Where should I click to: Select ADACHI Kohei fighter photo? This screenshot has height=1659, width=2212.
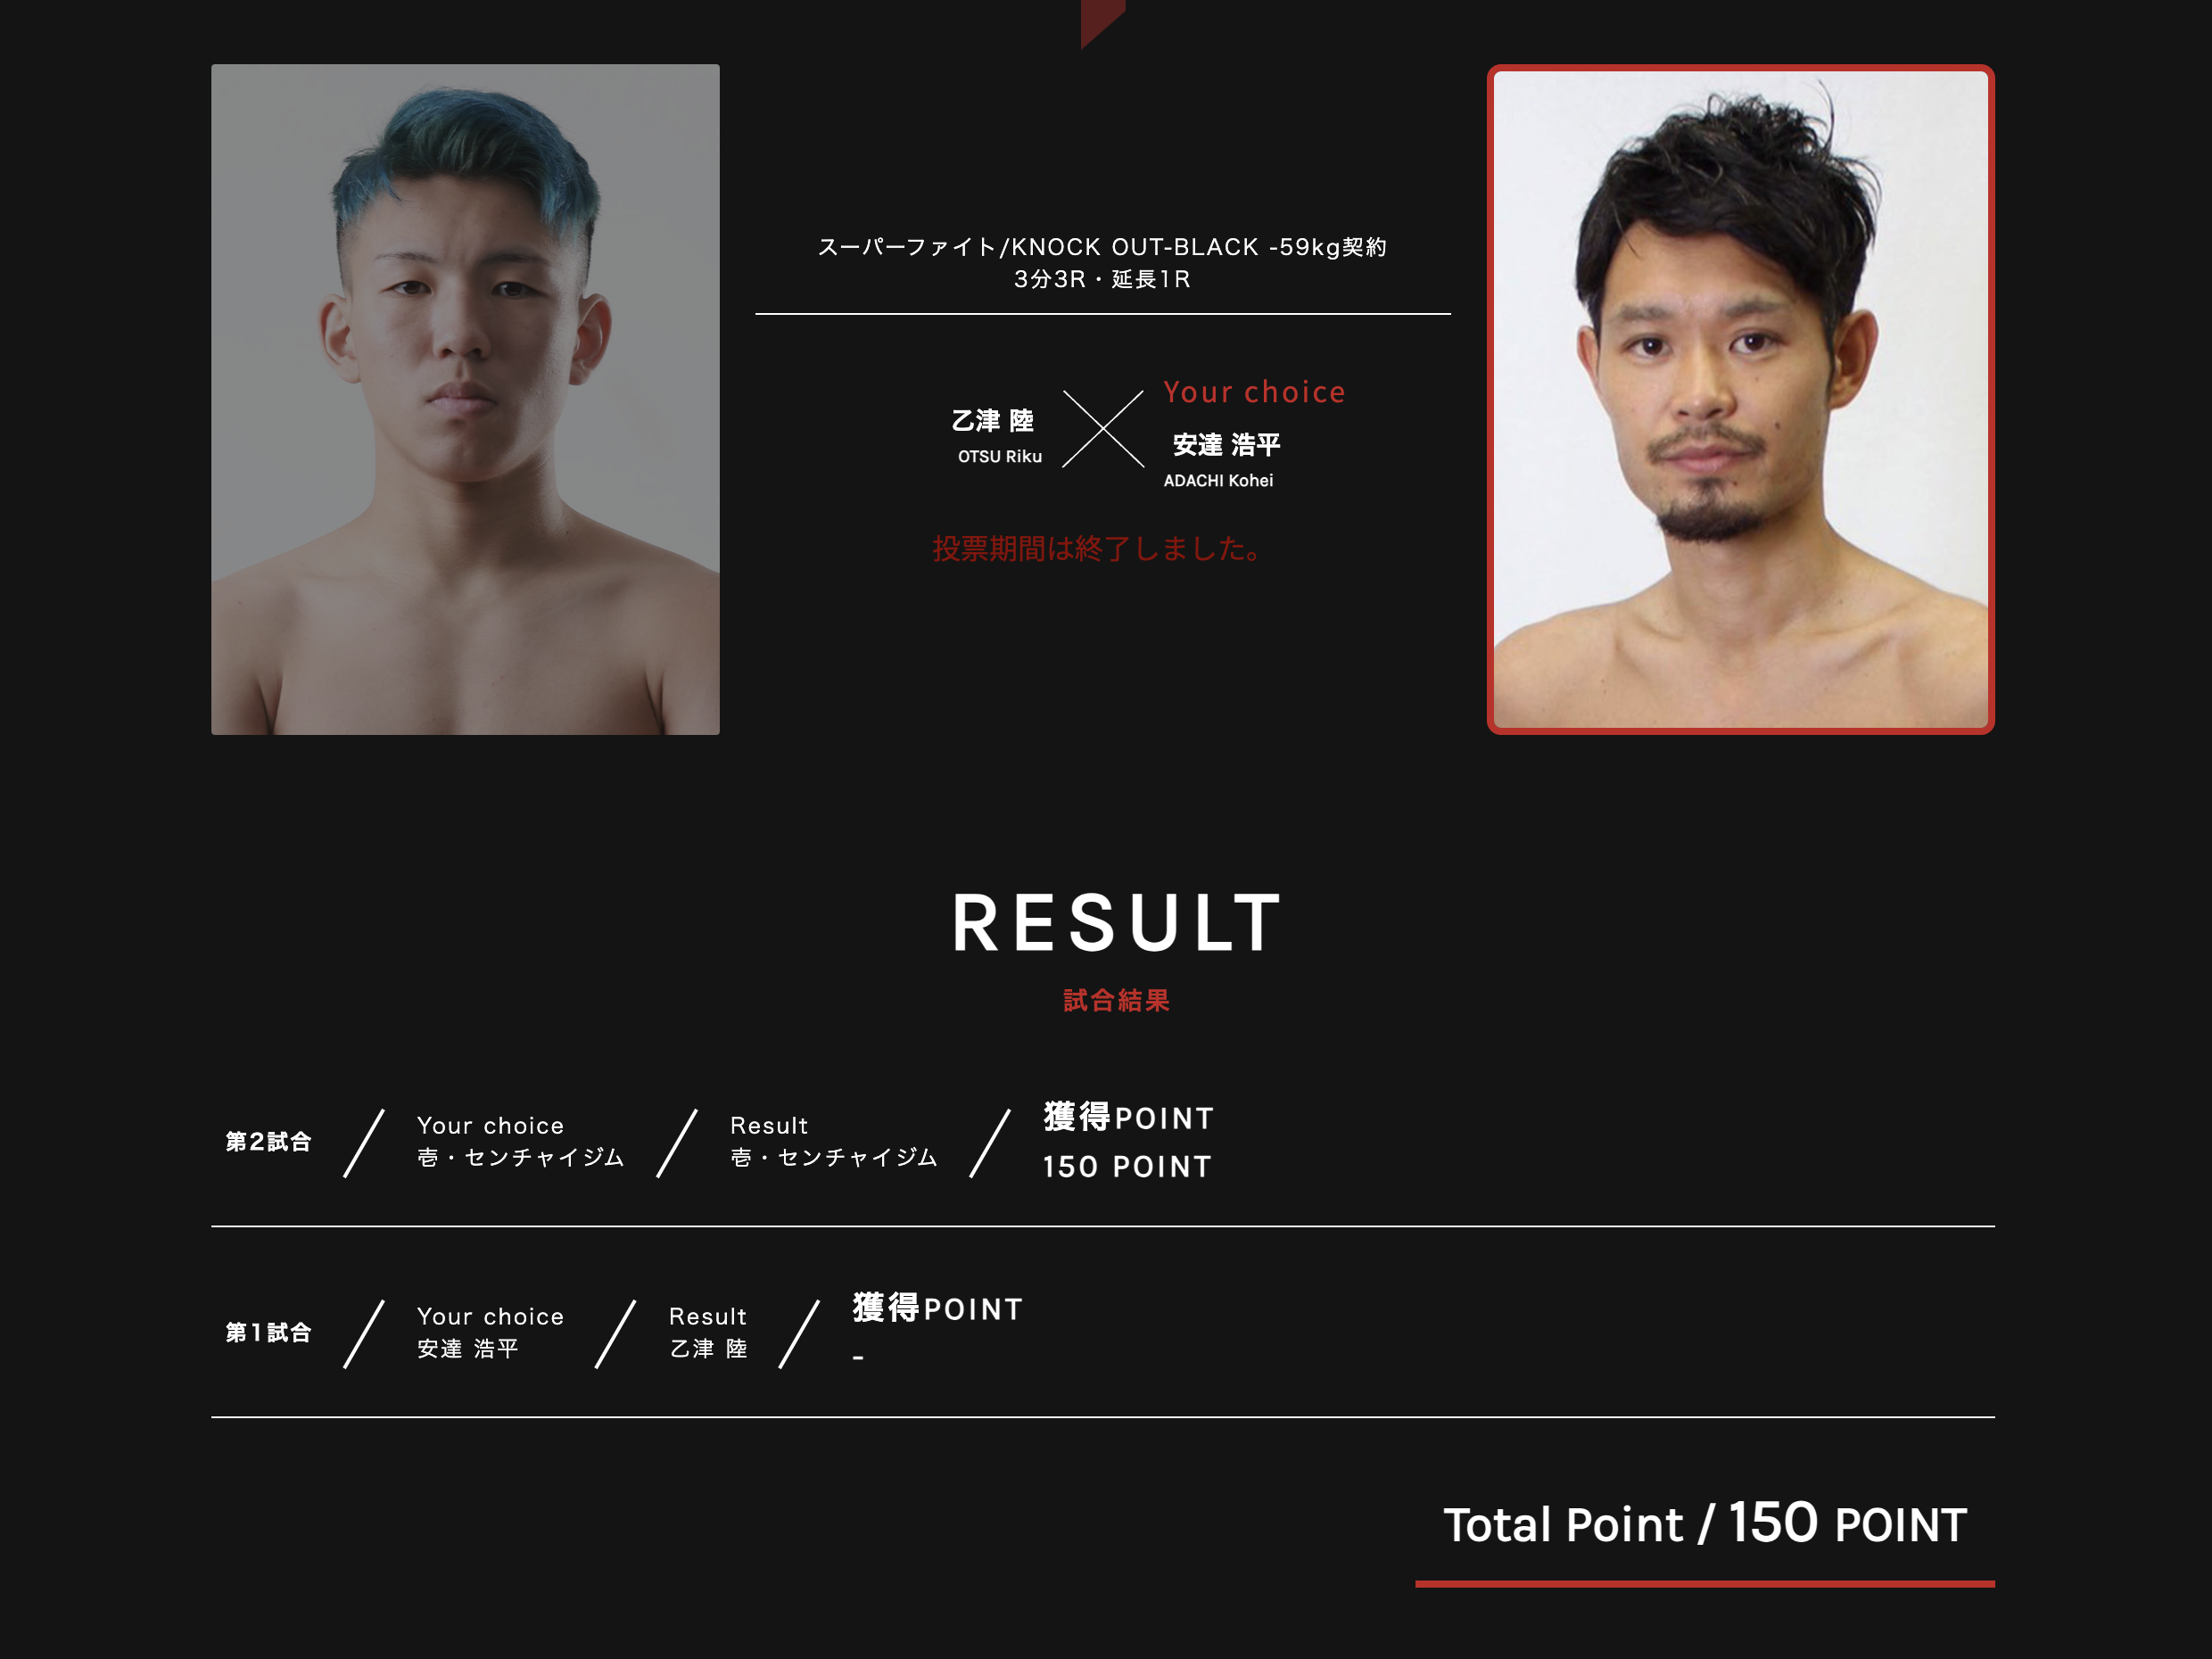click(1740, 399)
